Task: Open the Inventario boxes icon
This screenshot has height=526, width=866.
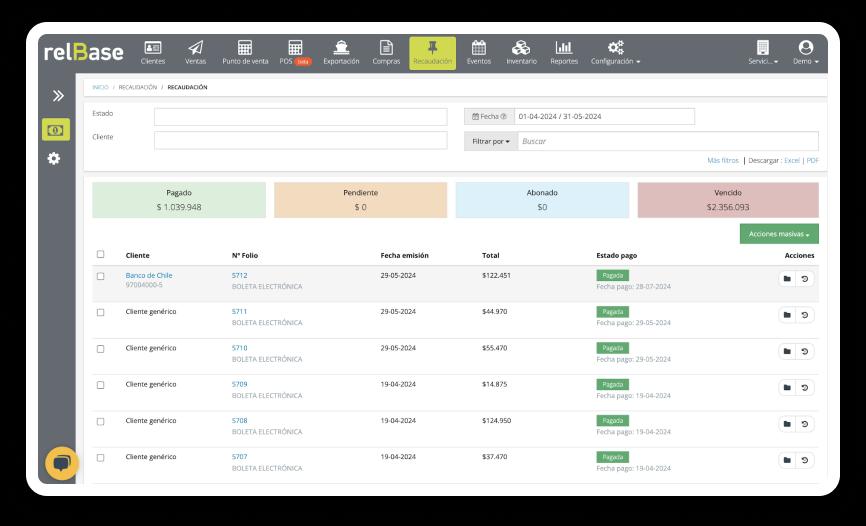Action: 521,48
